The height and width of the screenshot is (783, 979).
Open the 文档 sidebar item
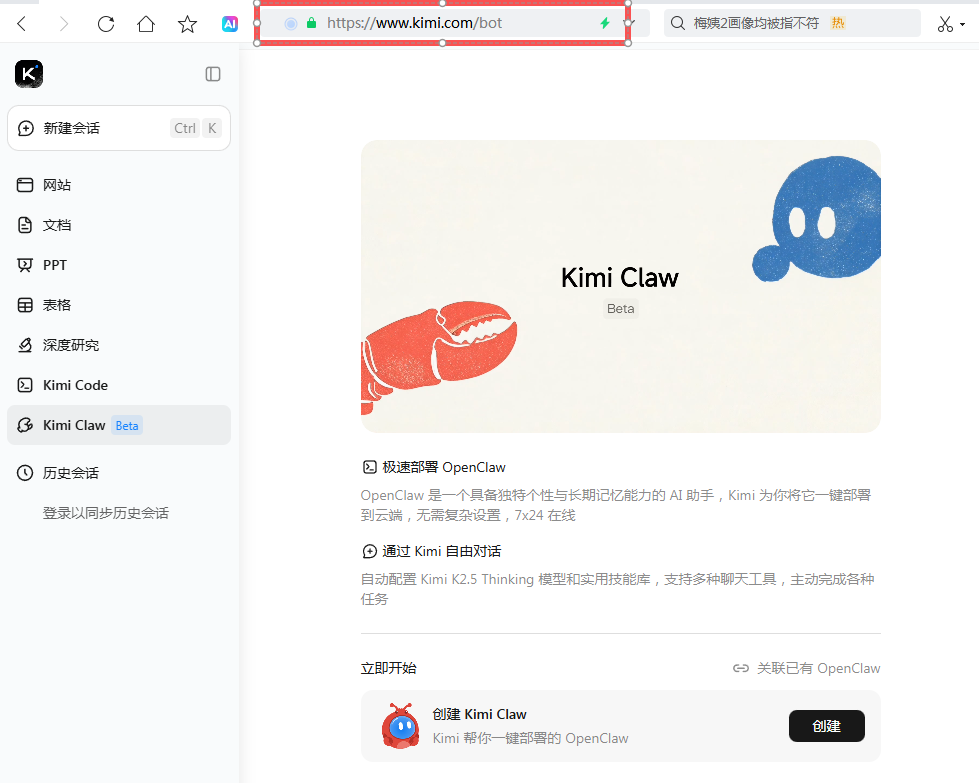click(x=119, y=225)
